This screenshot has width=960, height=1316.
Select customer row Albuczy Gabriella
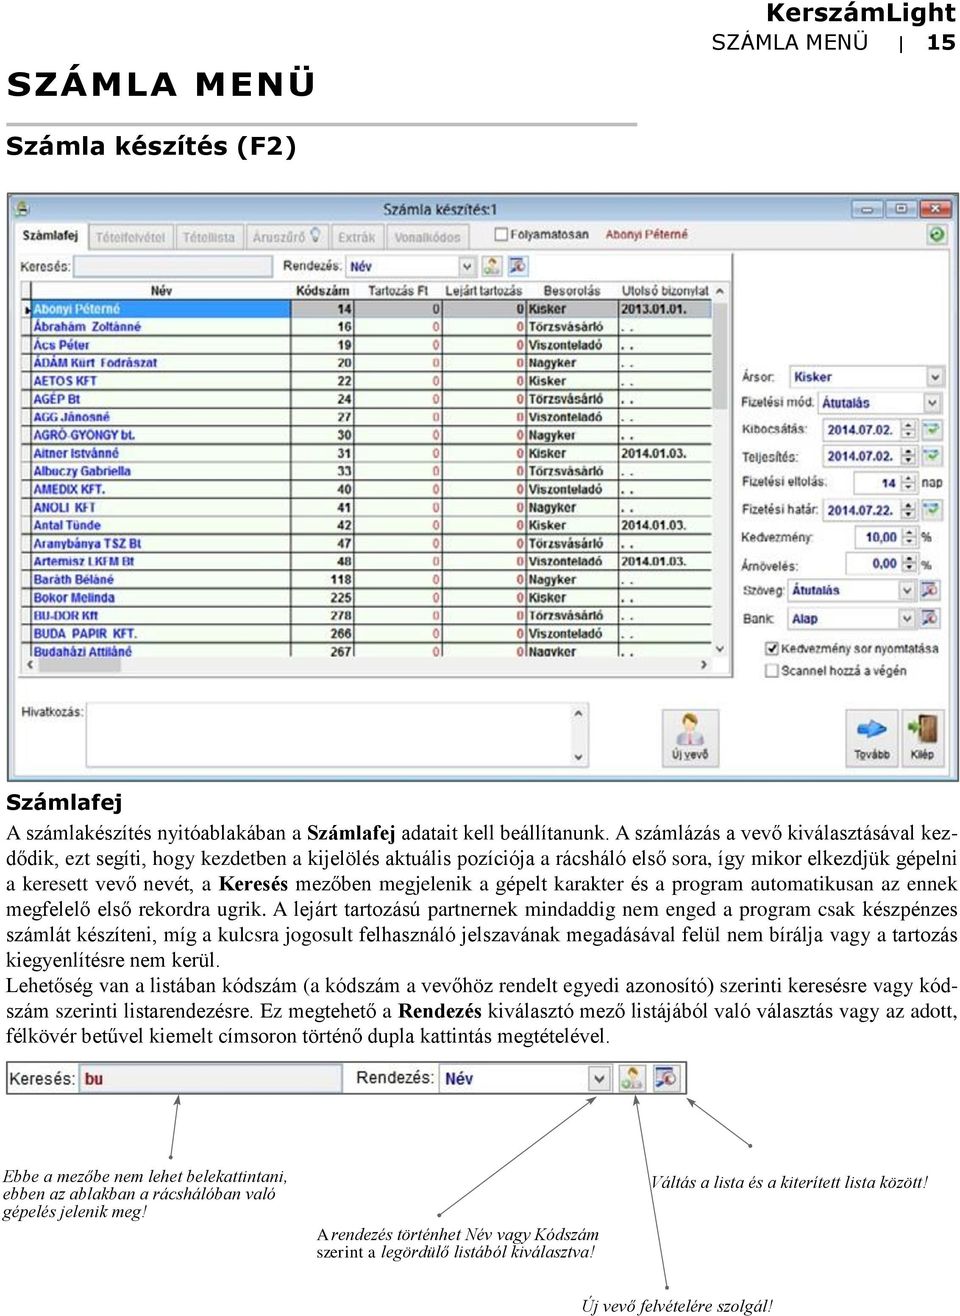tap(371, 471)
